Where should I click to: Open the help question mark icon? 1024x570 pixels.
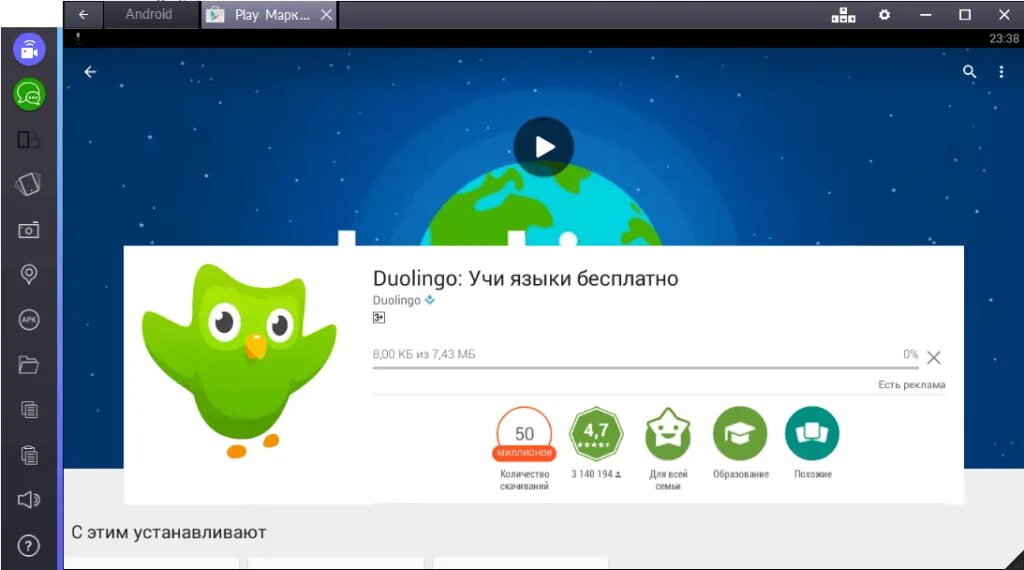[28, 545]
